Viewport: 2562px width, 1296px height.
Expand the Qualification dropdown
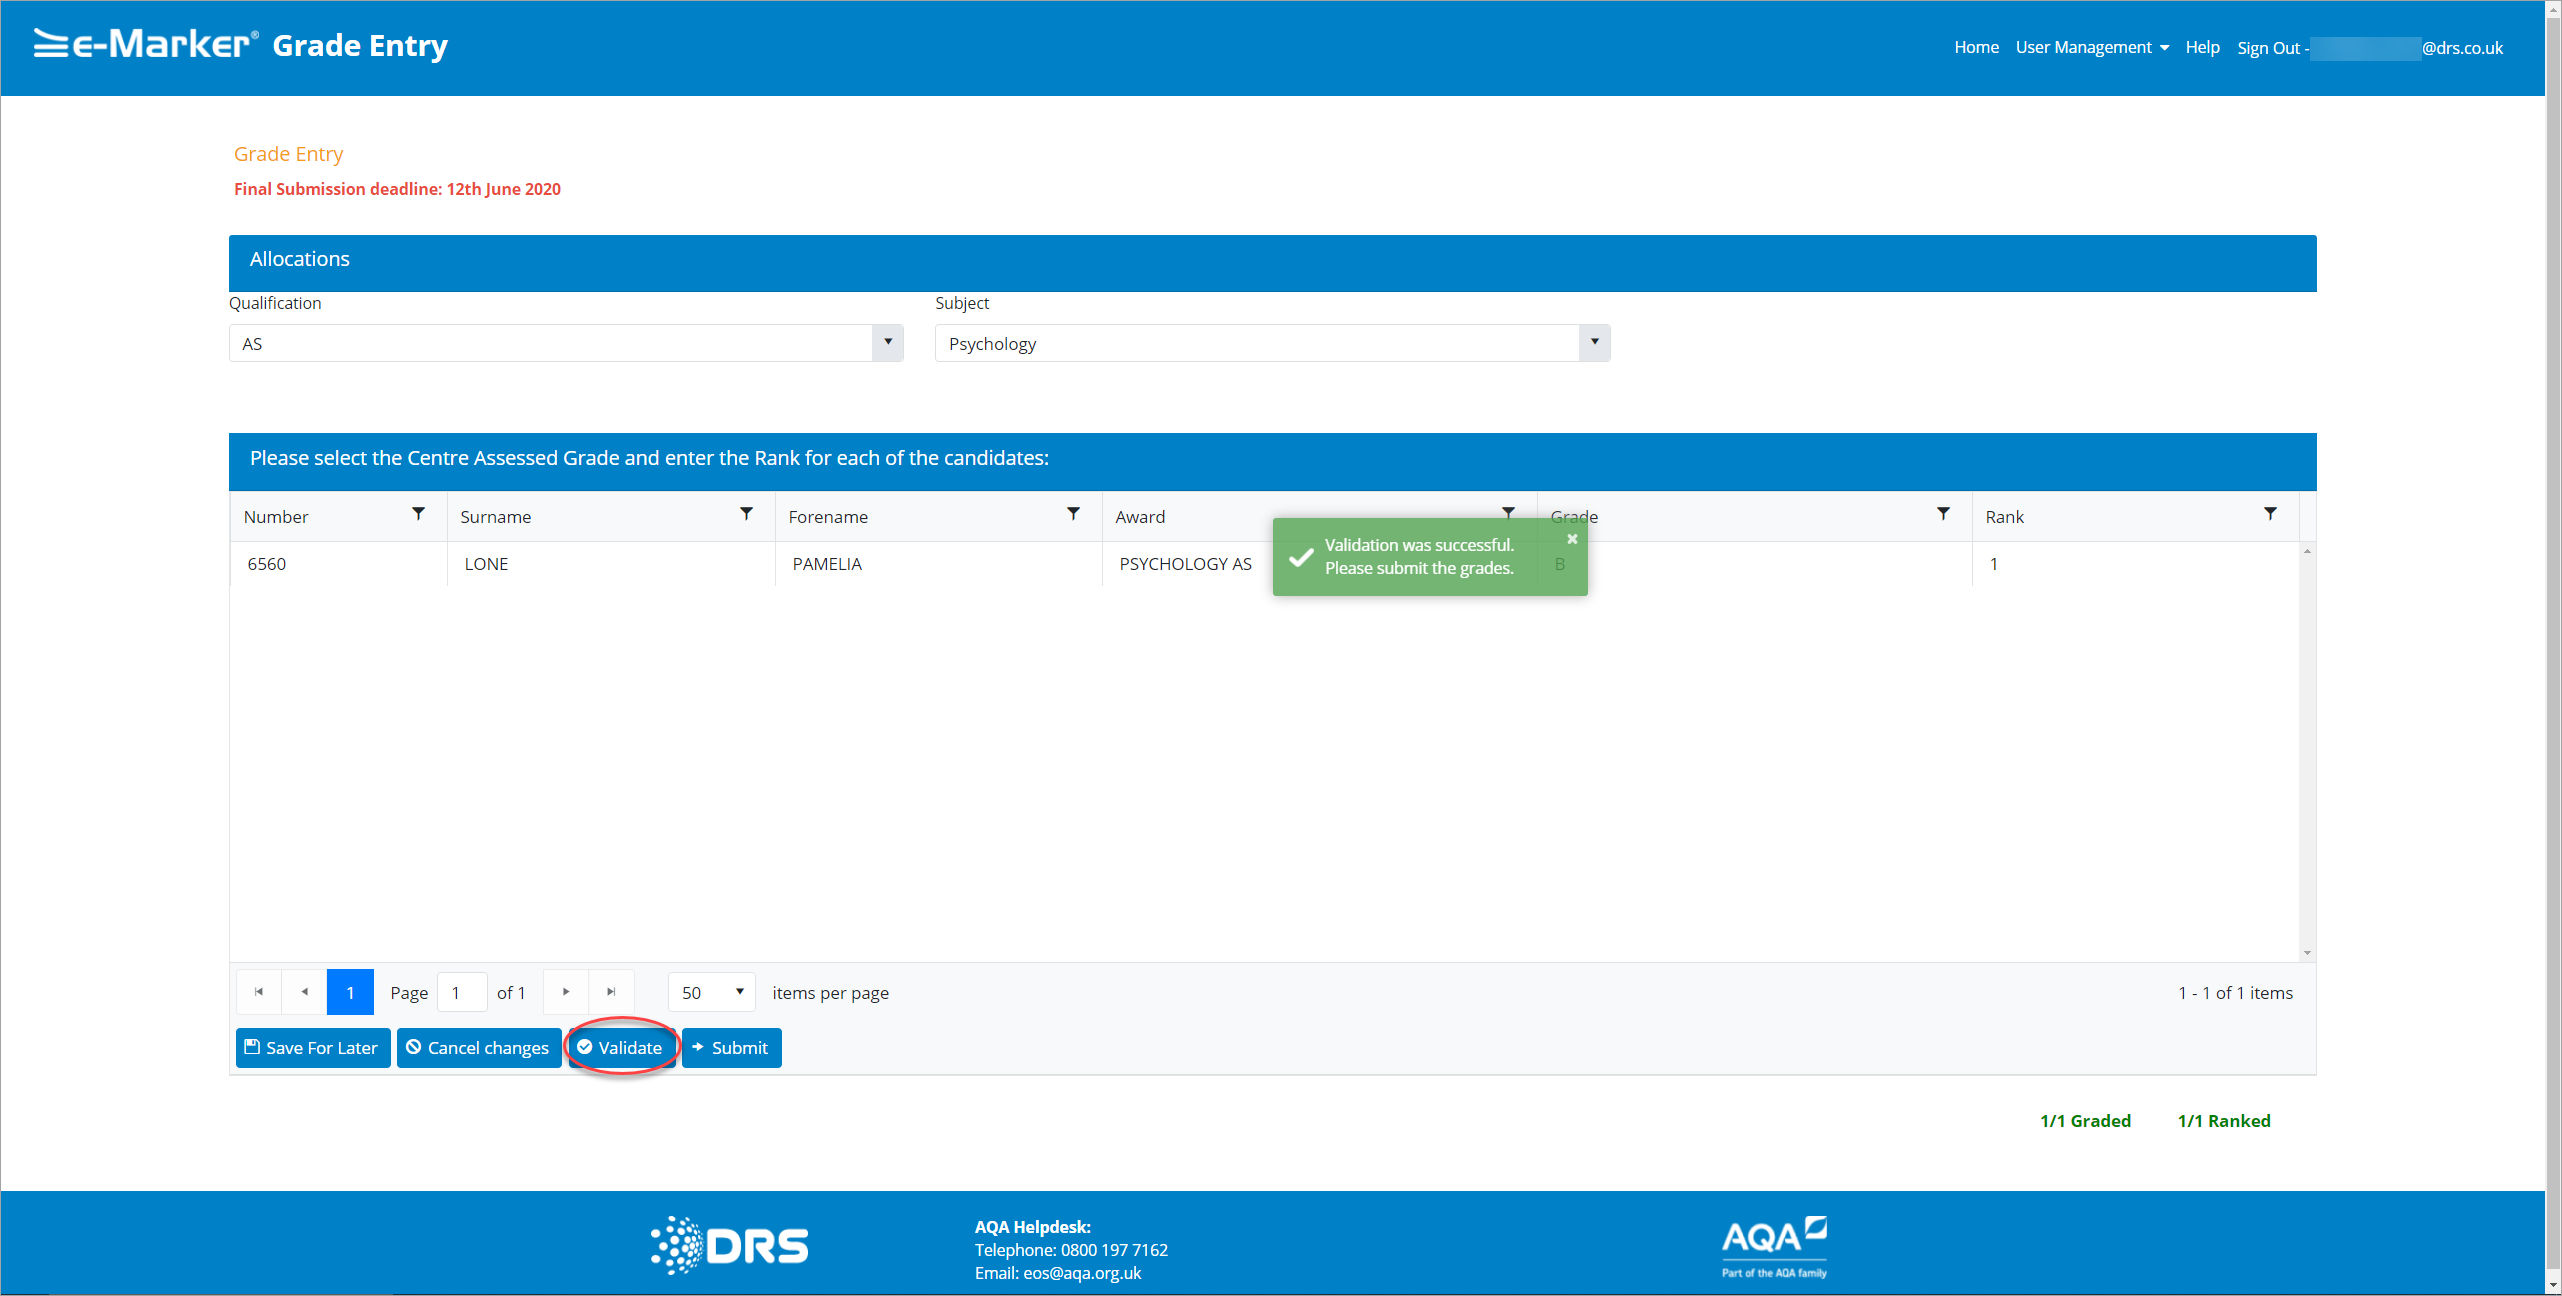click(x=887, y=343)
